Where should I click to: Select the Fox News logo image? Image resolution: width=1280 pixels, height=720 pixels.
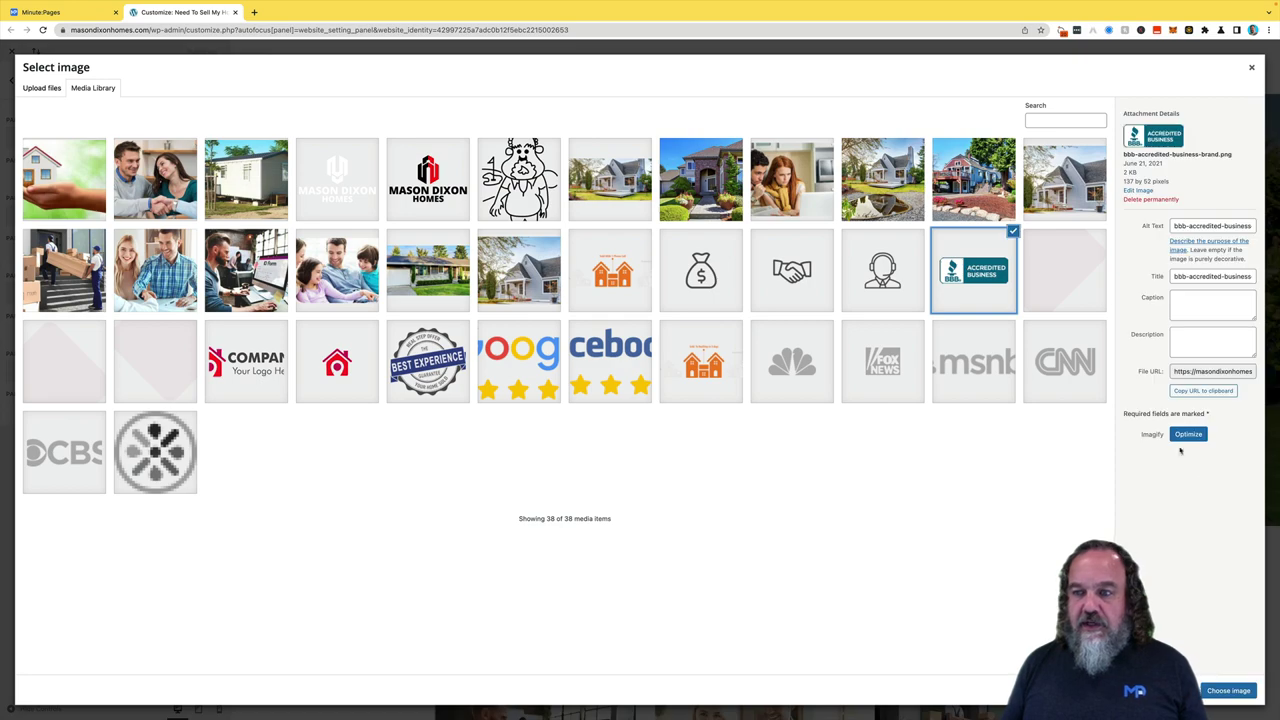(x=883, y=362)
